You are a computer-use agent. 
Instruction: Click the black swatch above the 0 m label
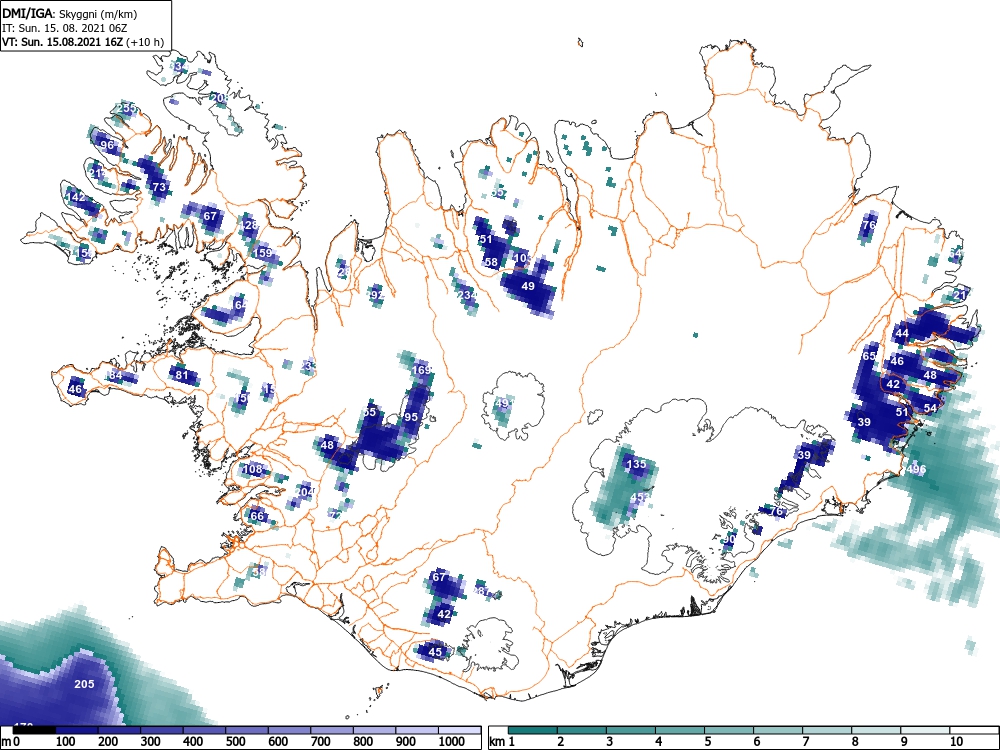click(34, 730)
